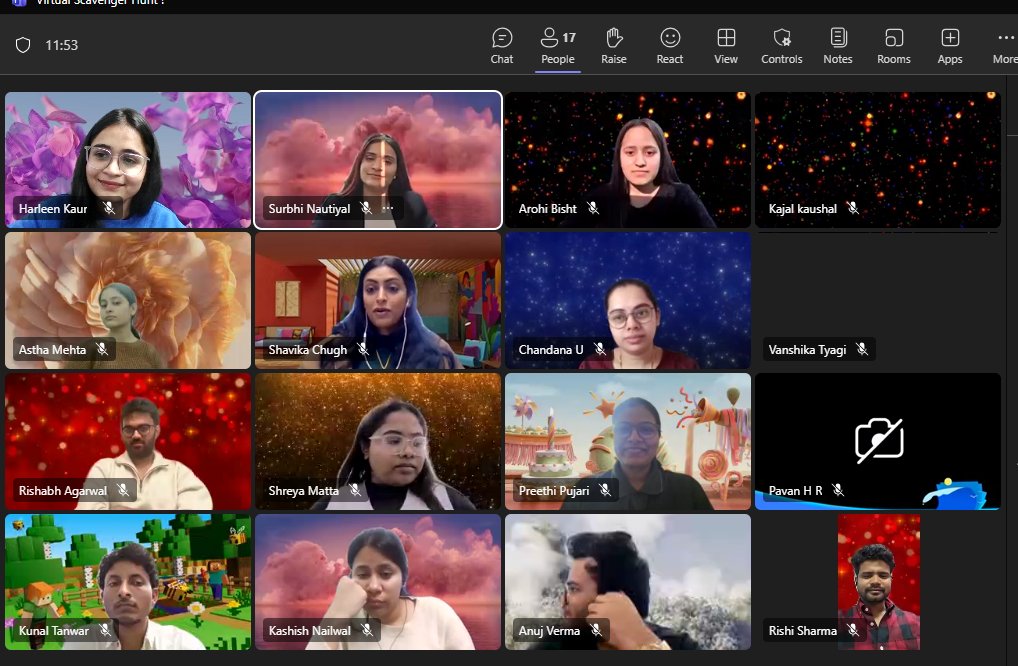The height and width of the screenshot is (666, 1018).
Task: Open the More actions menu
Action: point(1005,45)
